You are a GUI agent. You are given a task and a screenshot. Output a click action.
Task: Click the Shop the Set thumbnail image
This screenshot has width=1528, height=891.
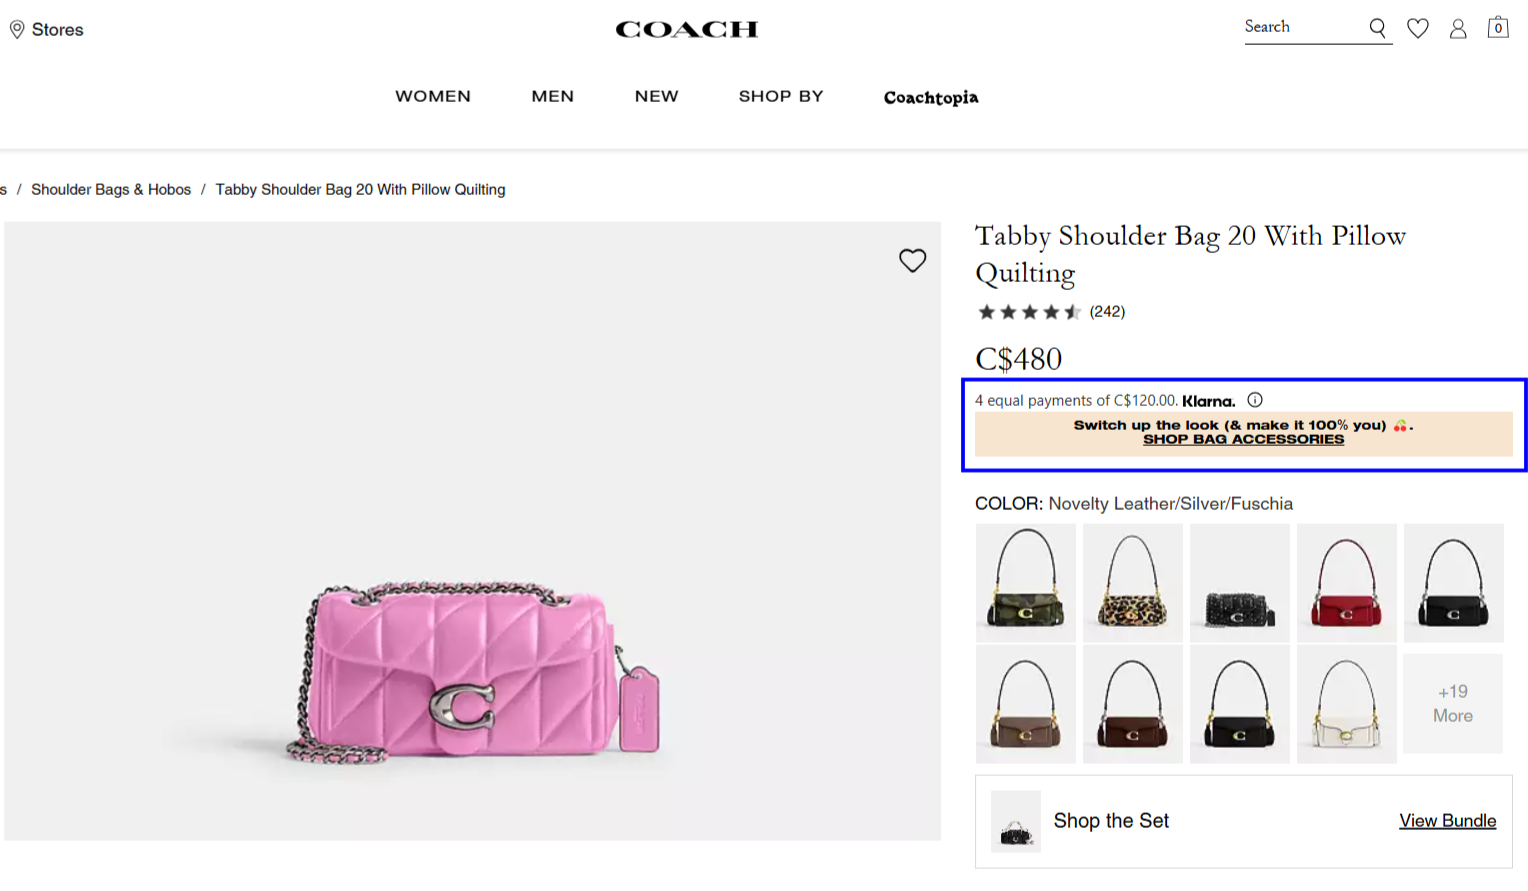1015,820
